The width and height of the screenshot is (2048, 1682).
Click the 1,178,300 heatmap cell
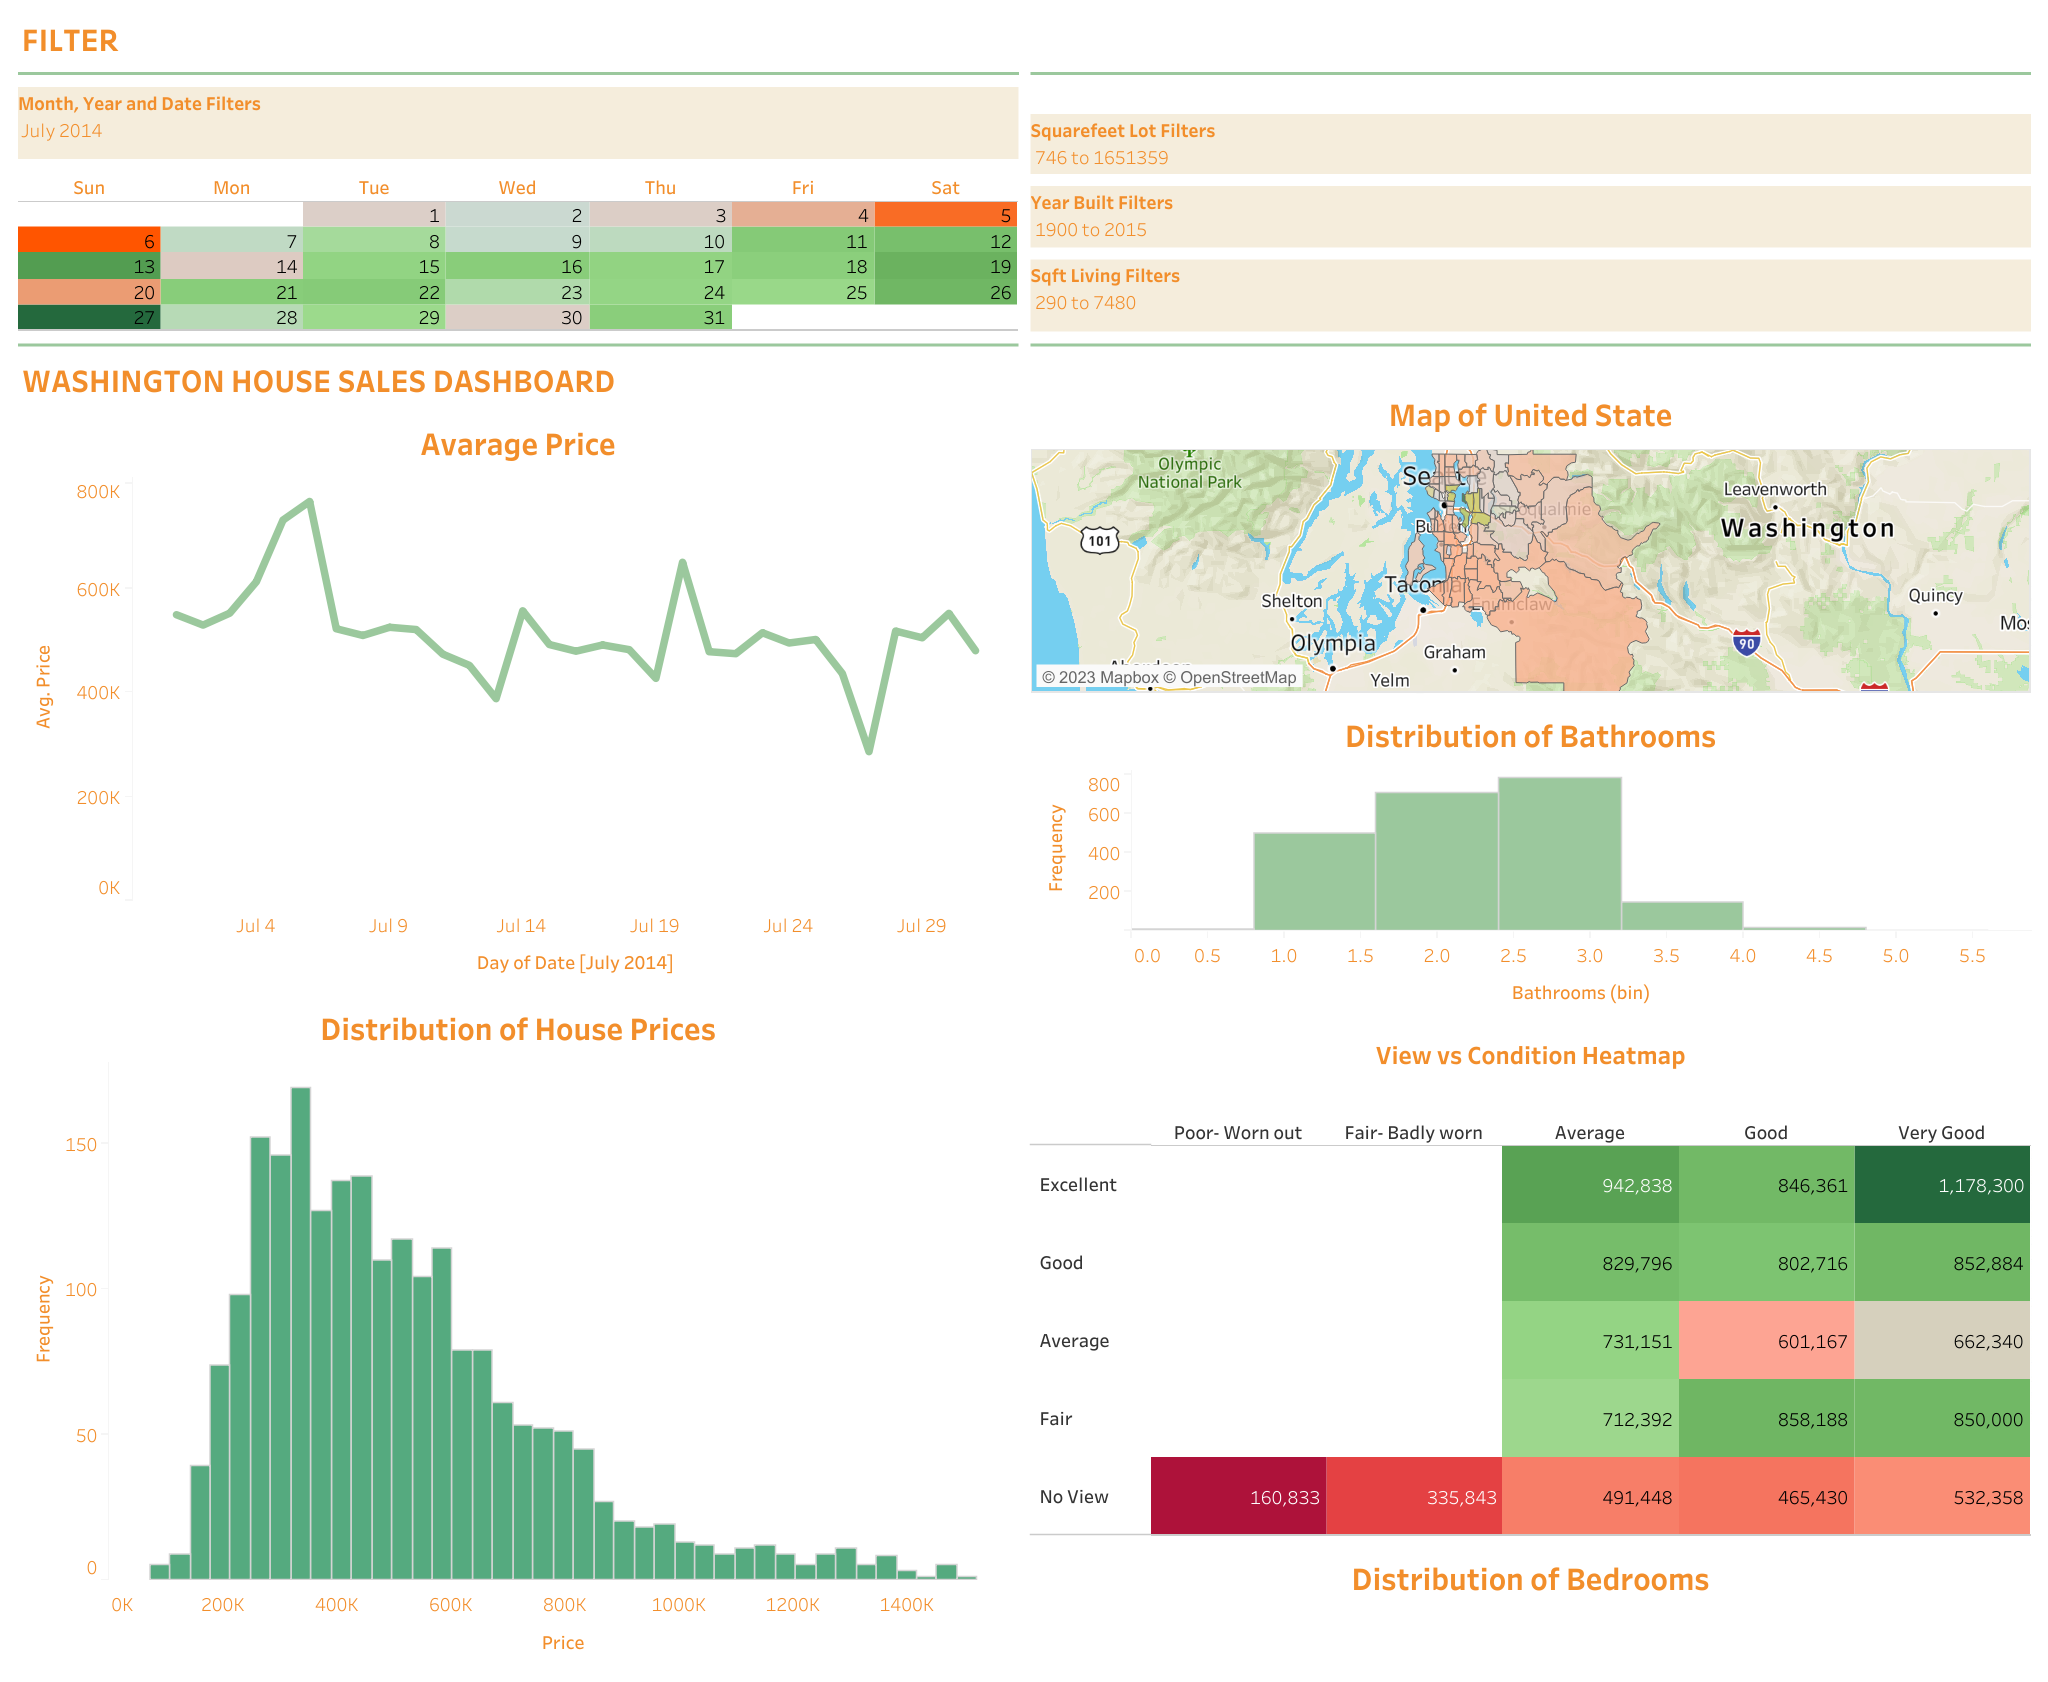[1941, 1185]
